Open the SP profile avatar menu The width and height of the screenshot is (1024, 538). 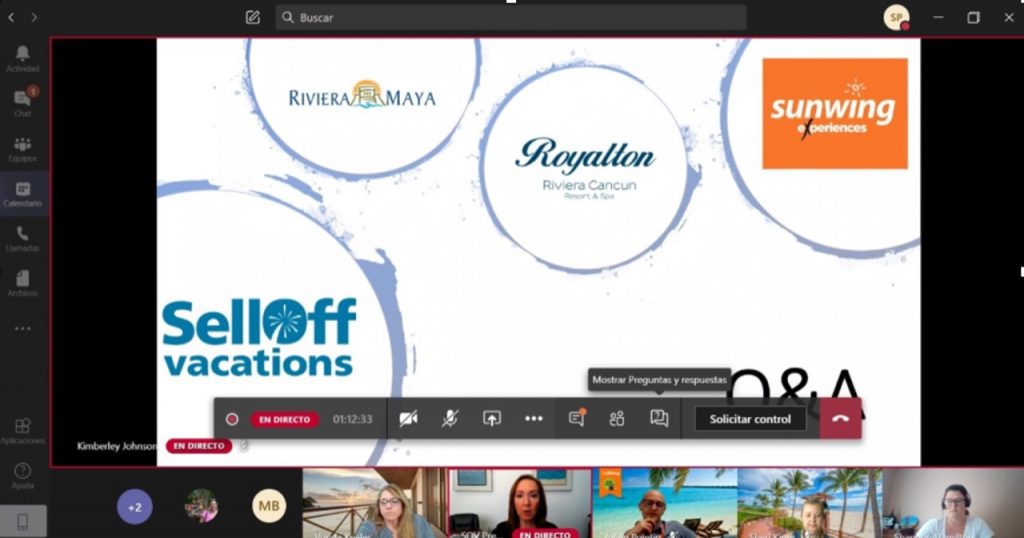[x=896, y=18]
